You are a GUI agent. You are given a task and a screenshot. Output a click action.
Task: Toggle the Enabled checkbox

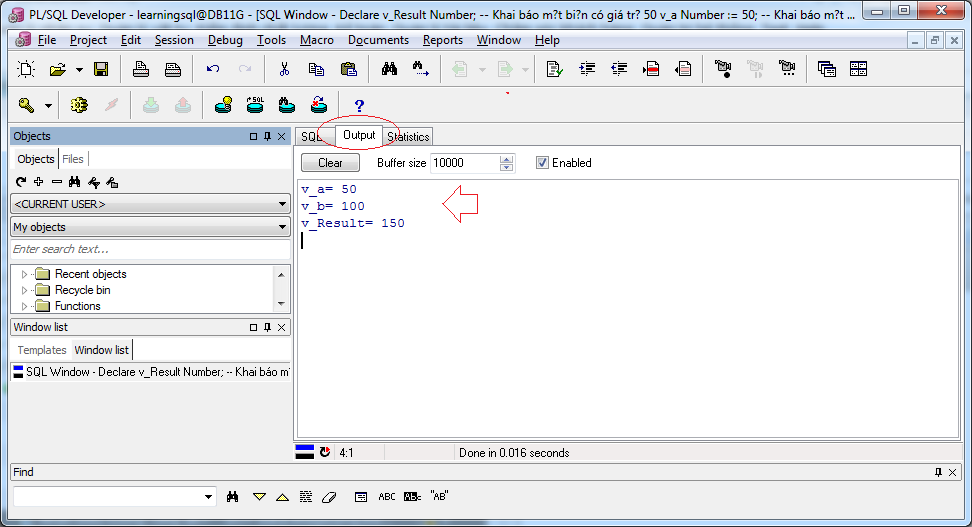click(542, 162)
